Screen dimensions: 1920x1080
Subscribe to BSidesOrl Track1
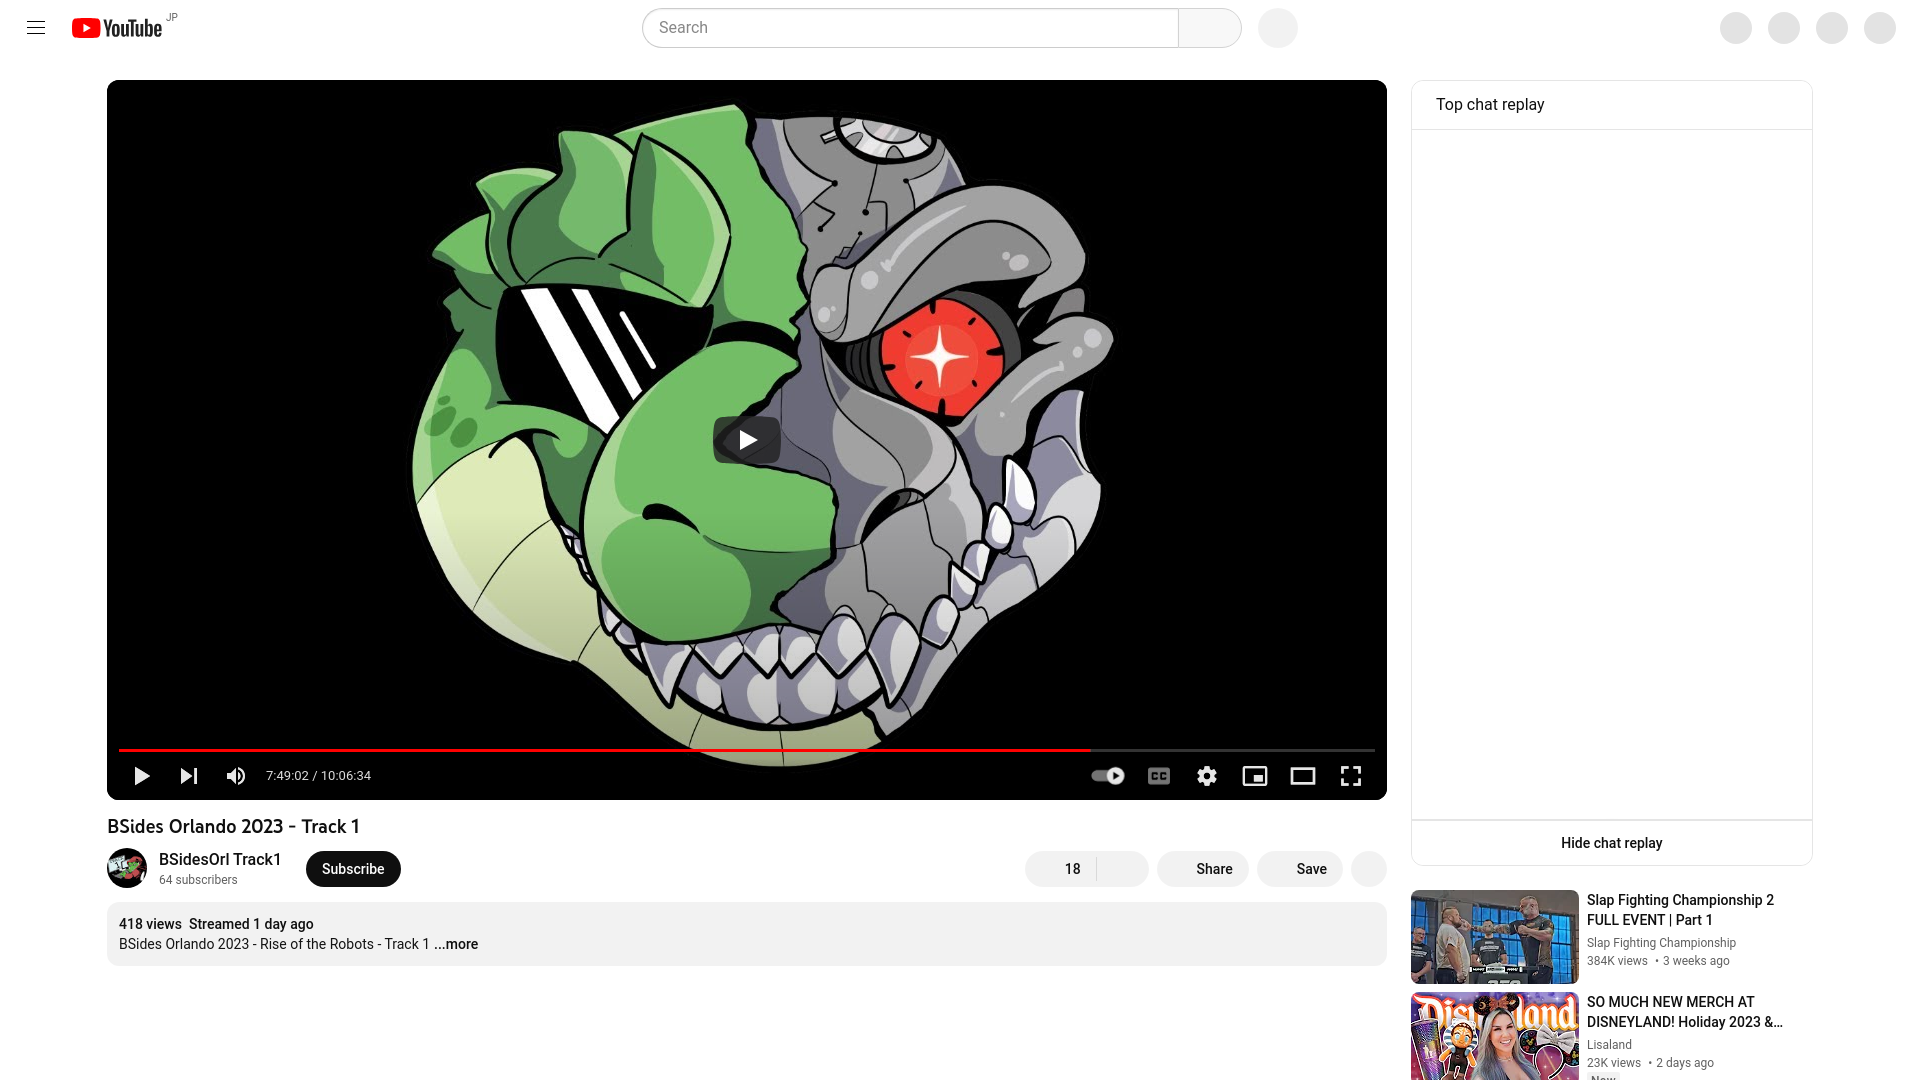[x=353, y=869]
